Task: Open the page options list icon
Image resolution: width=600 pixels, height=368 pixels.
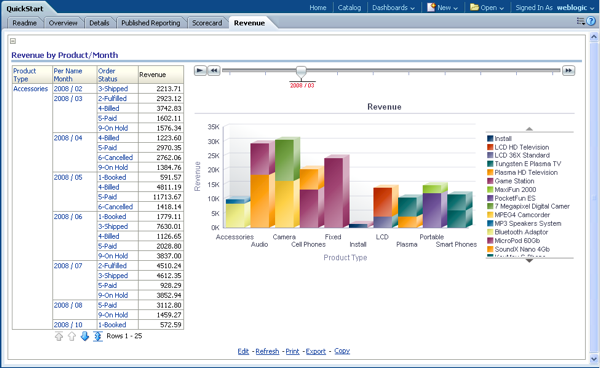Action: pyautogui.click(x=580, y=21)
